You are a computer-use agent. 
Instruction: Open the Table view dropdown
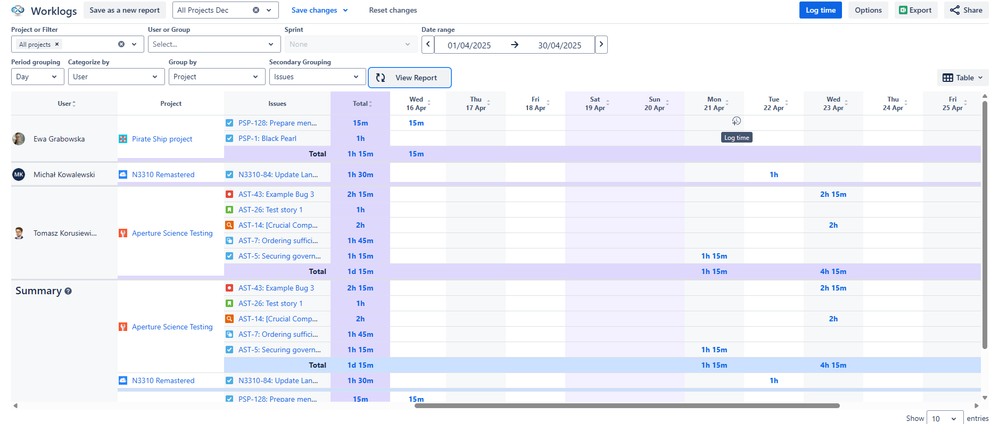963,77
